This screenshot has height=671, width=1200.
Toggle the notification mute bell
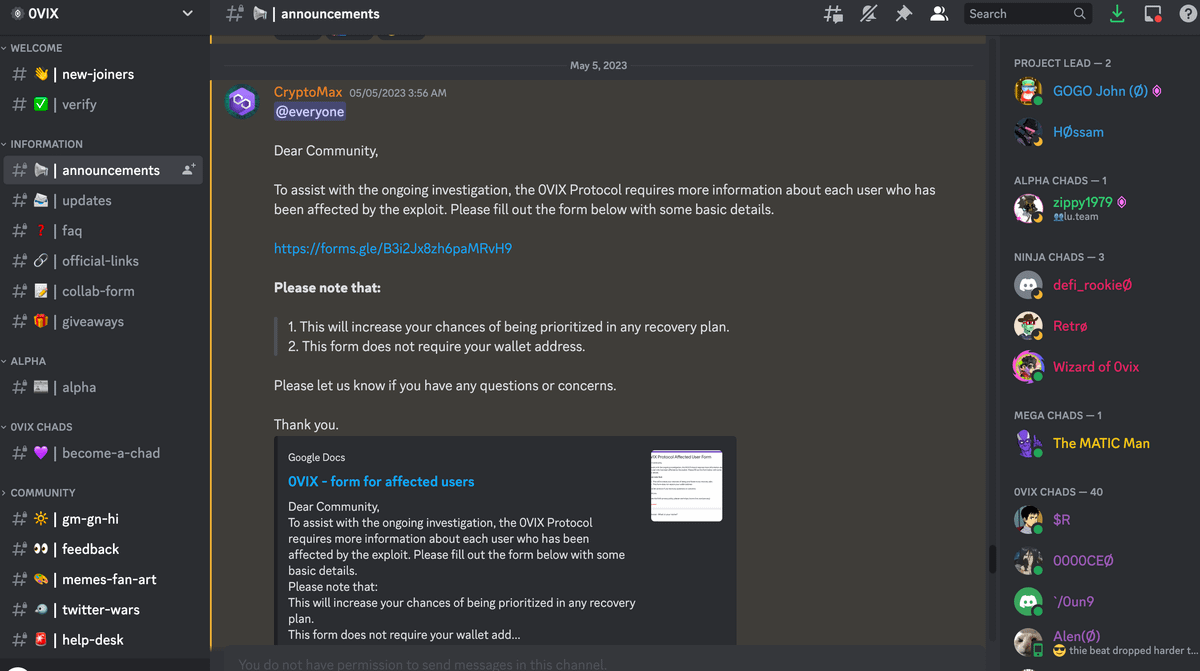[869, 14]
